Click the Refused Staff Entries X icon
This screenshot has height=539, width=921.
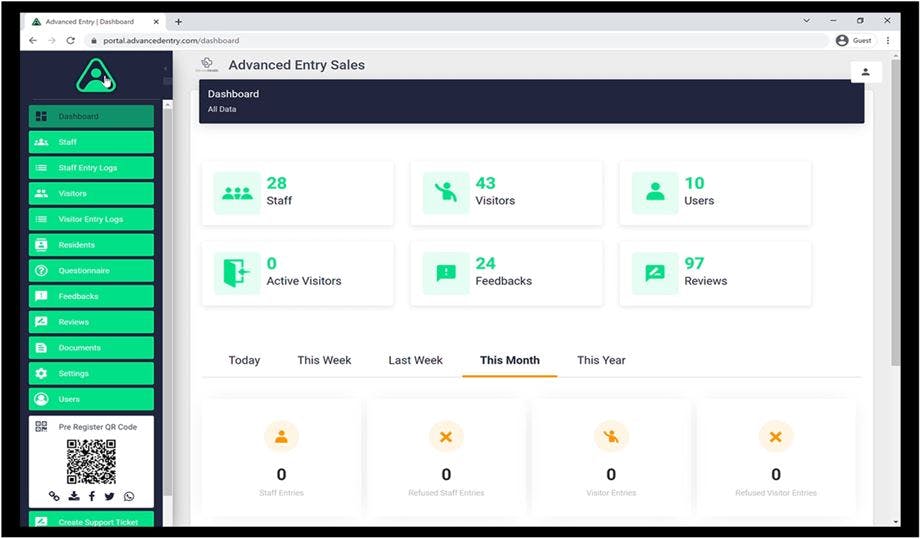point(446,437)
